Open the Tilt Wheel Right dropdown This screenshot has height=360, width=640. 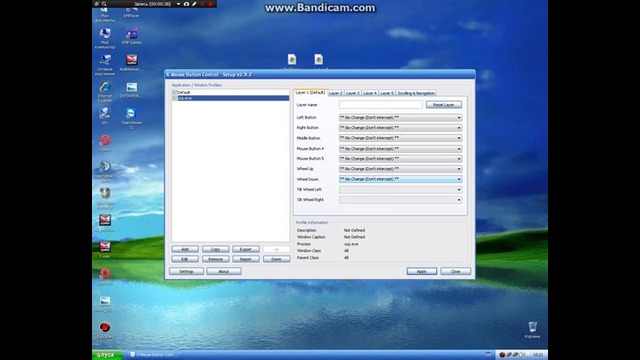pos(400,200)
